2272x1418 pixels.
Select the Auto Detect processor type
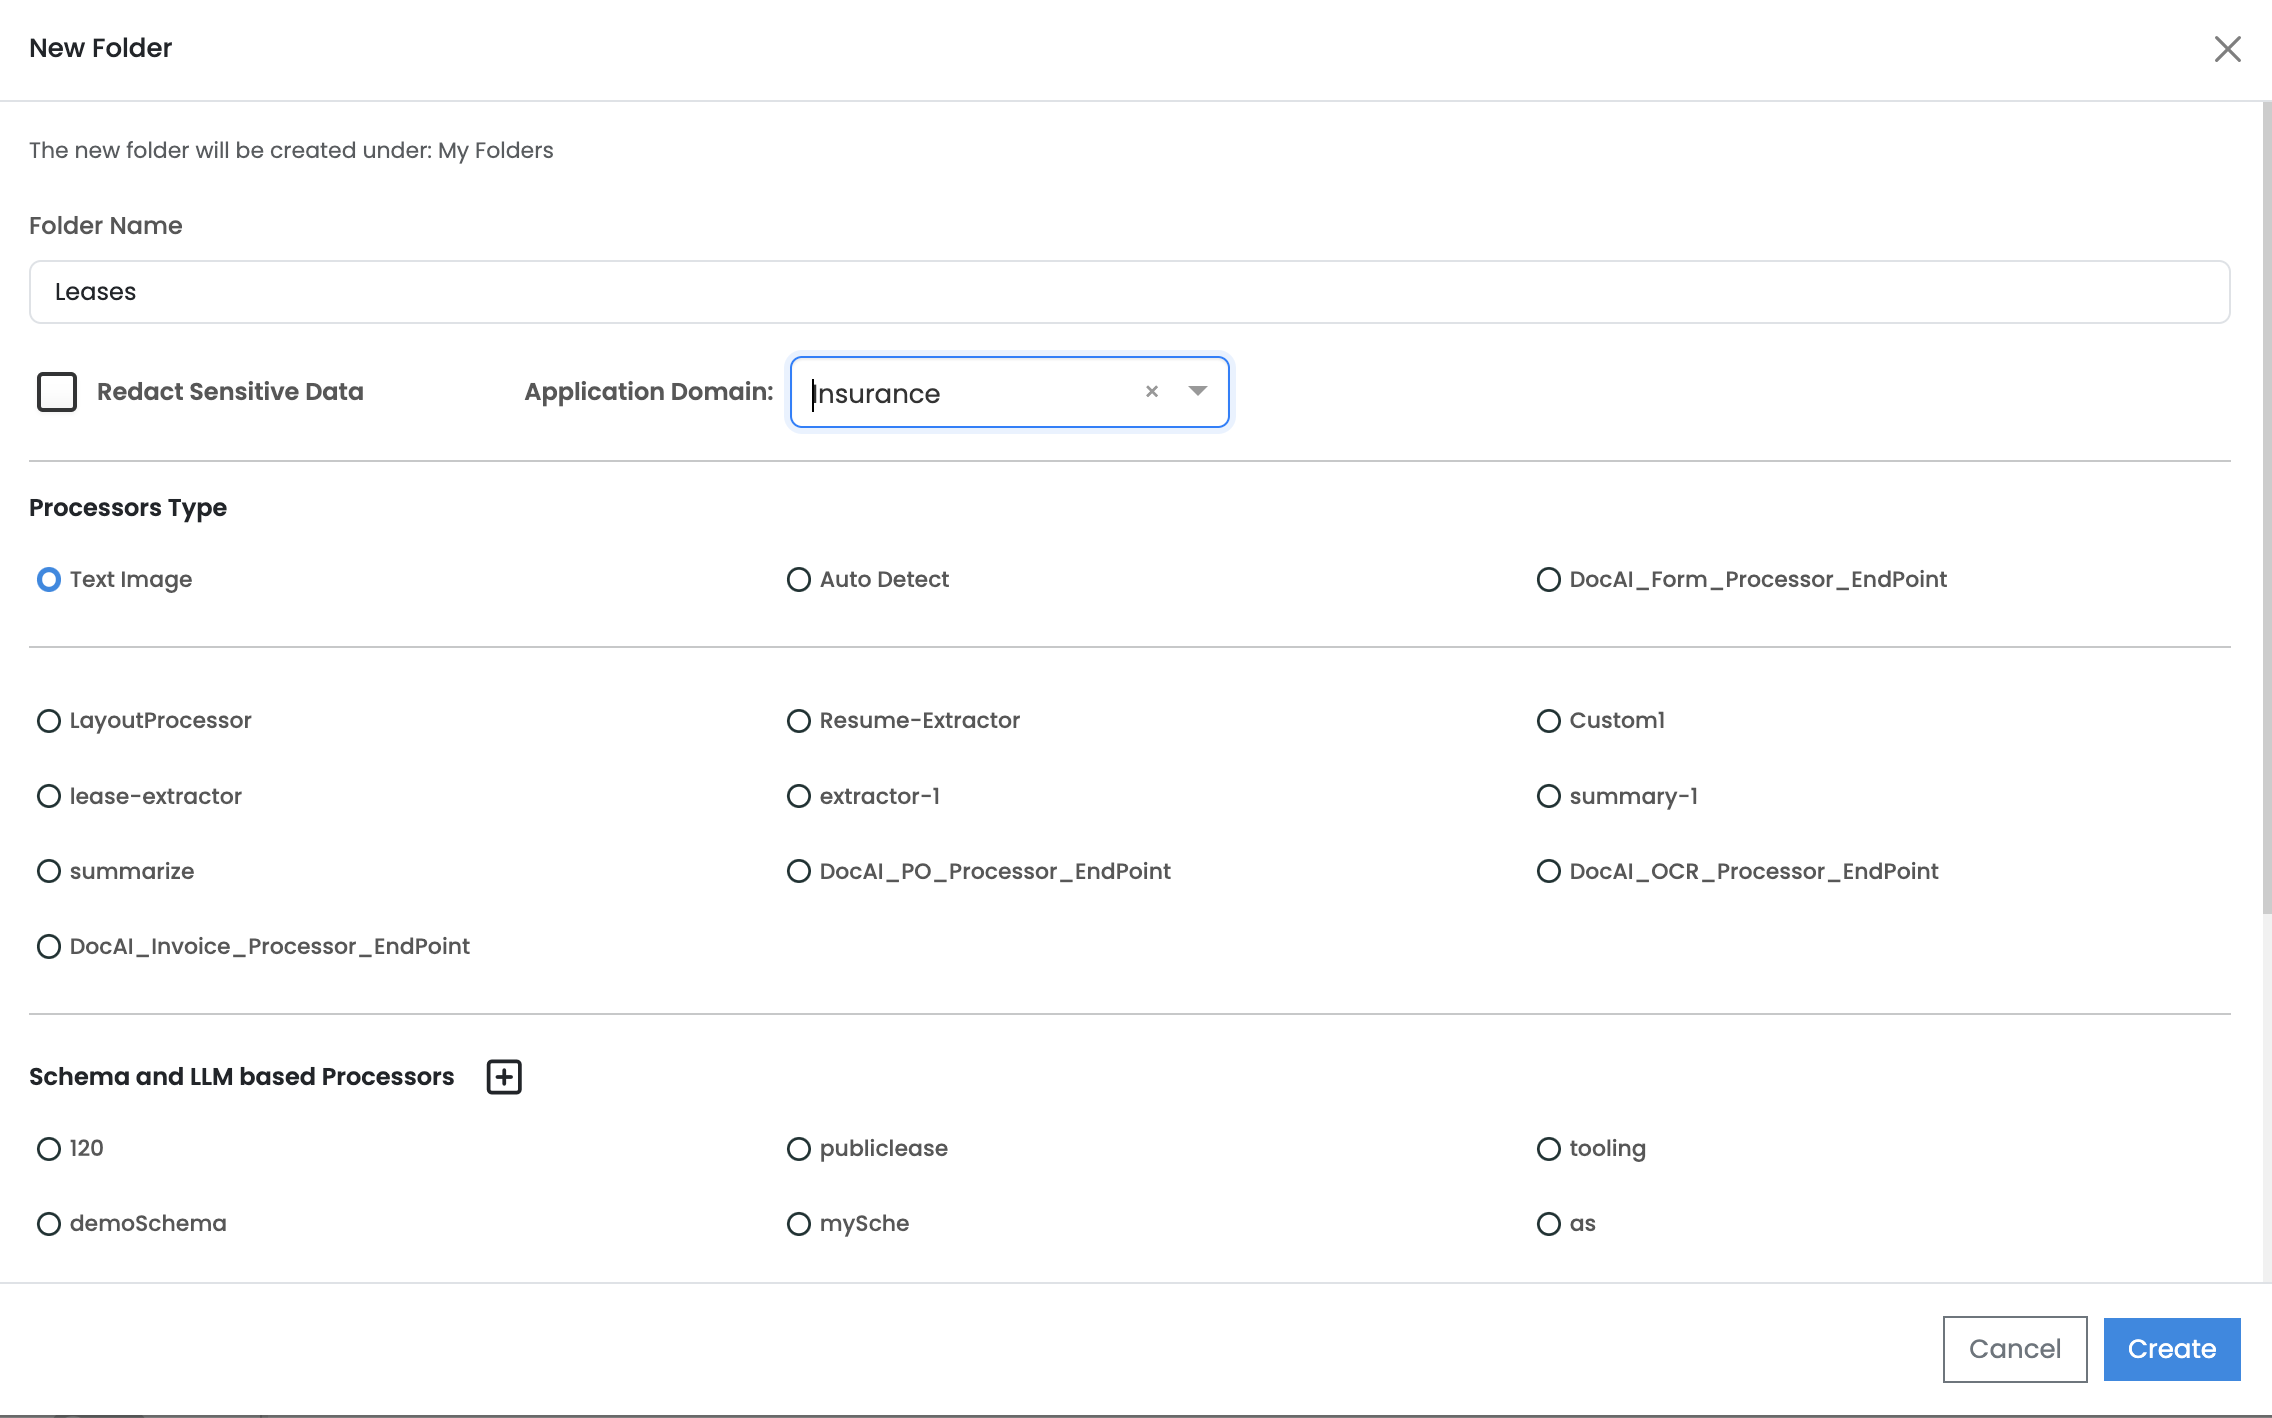click(798, 580)
